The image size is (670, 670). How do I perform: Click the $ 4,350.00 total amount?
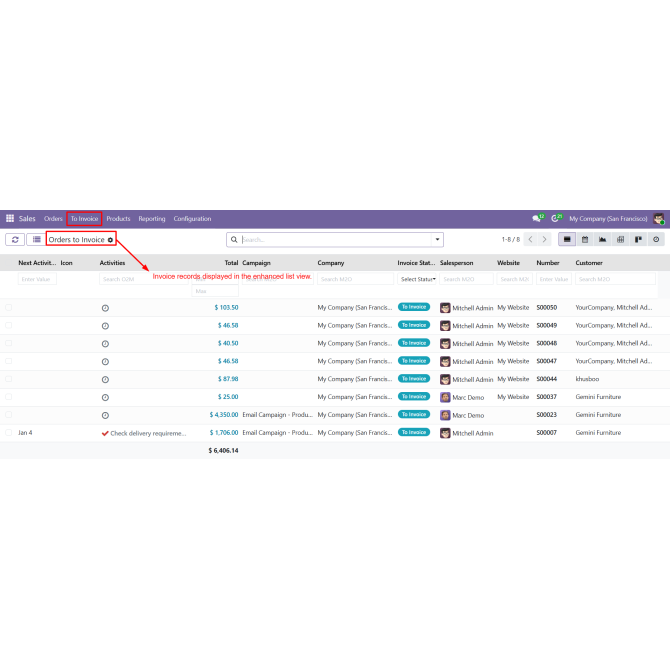coord(223,414)
